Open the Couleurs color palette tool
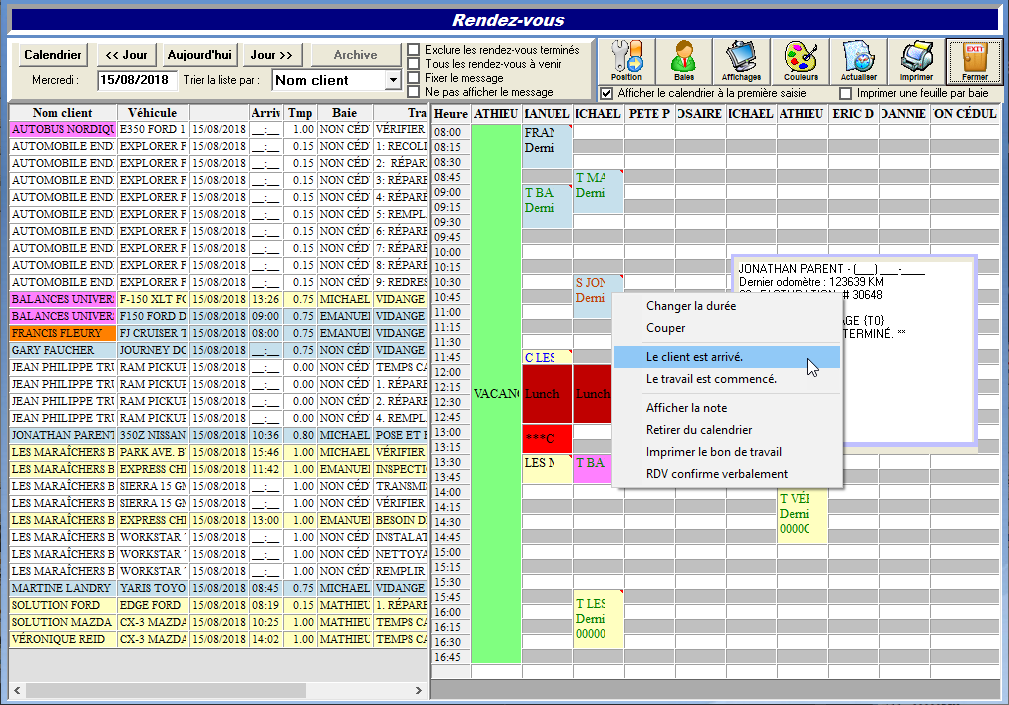Image resolution: width=1009 pixels, height=705 pixels. click(x=801, y=60)
